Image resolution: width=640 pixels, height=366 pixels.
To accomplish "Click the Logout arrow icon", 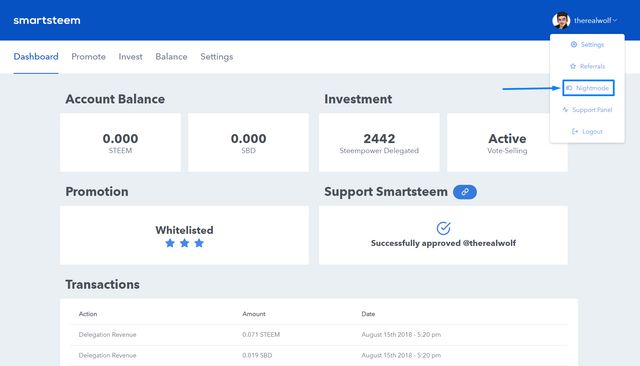I will pos(575,131).
